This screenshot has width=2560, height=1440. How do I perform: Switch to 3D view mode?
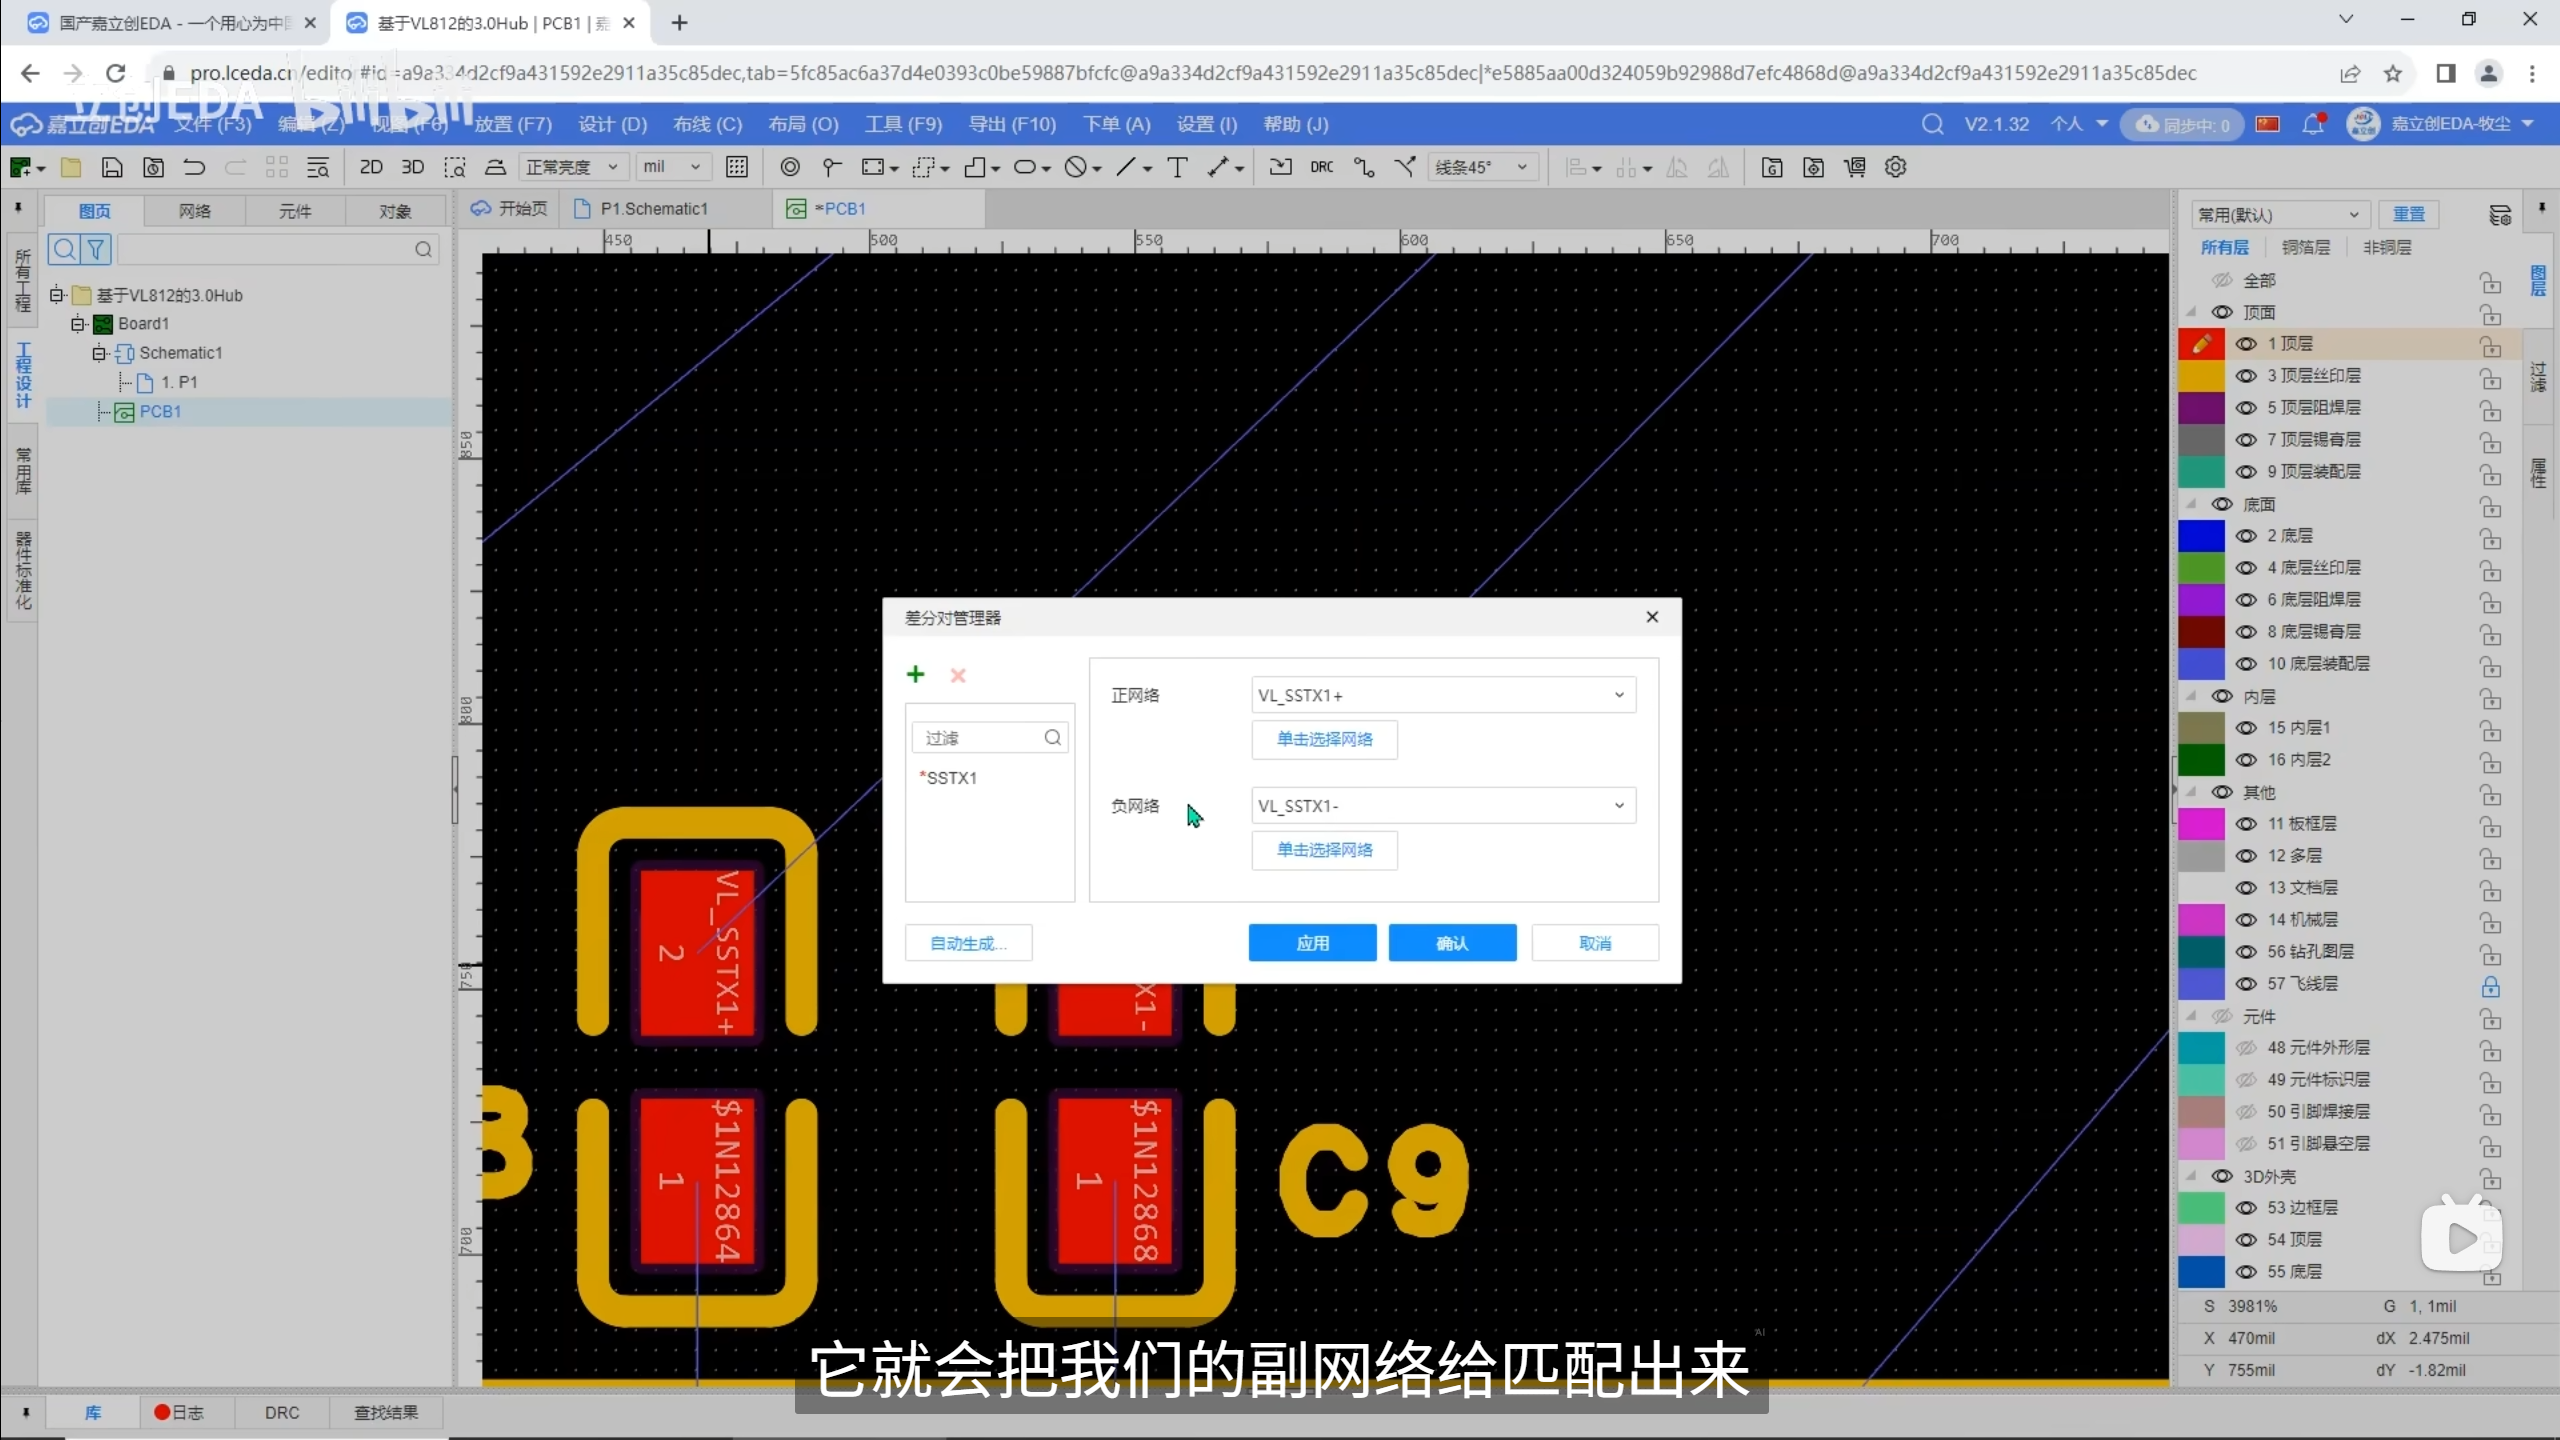tap(412, 167)
